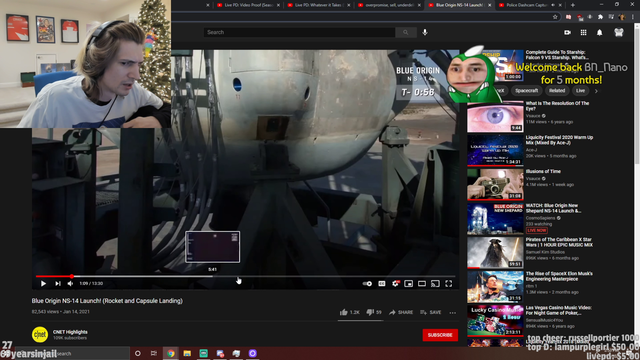Start voice search with microphone

(x=425, y=32)
